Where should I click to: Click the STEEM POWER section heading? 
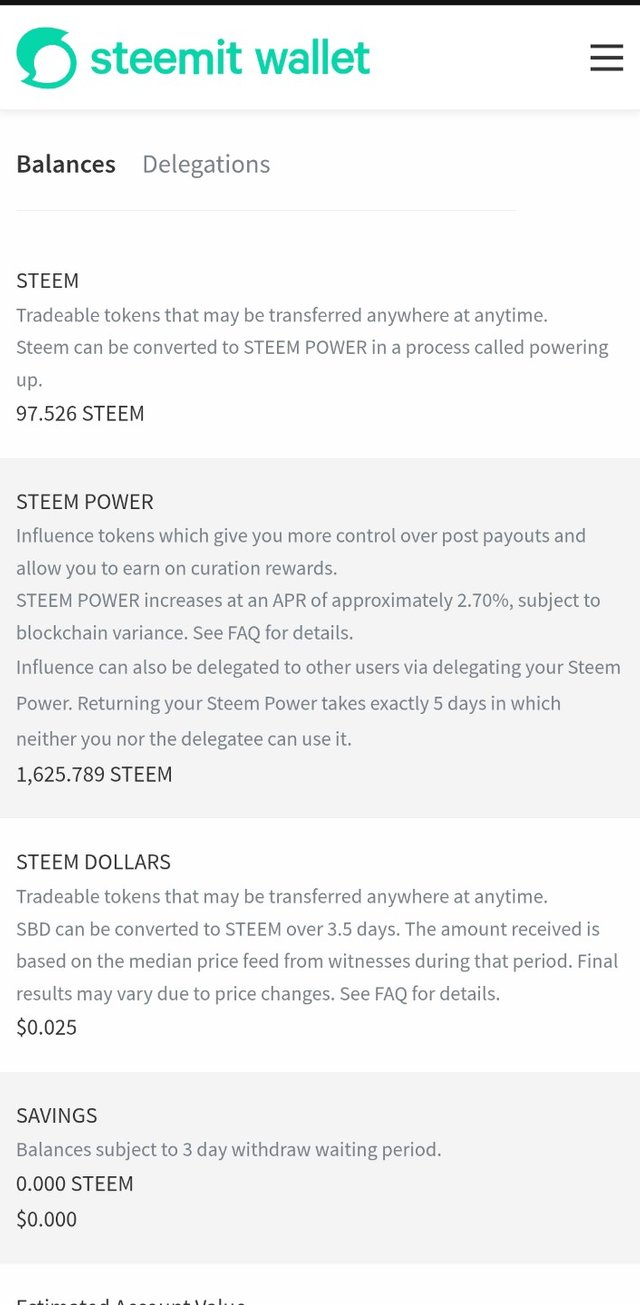(x=85, y=502)
